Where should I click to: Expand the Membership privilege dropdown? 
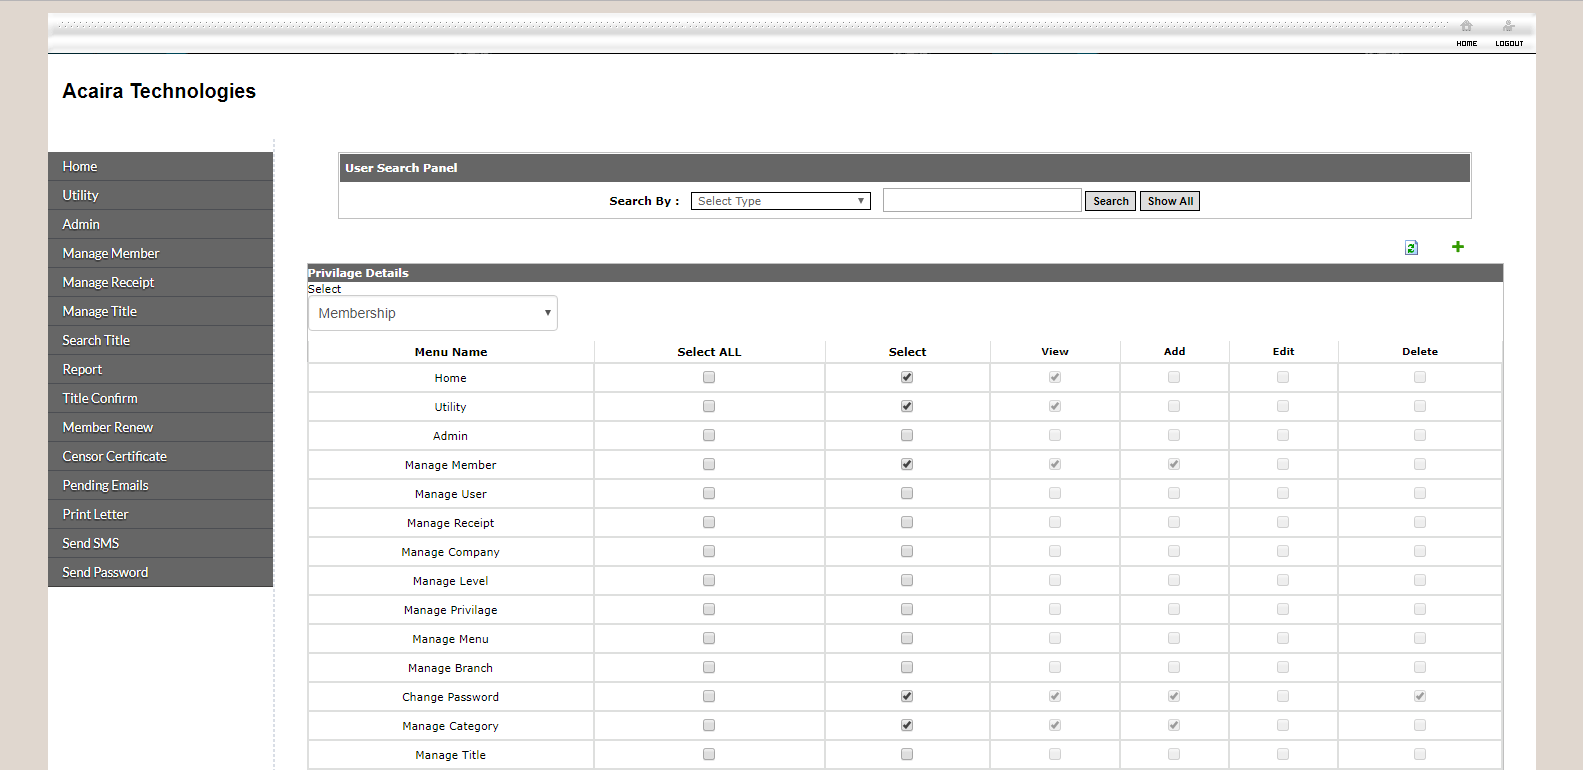point(432,313)
